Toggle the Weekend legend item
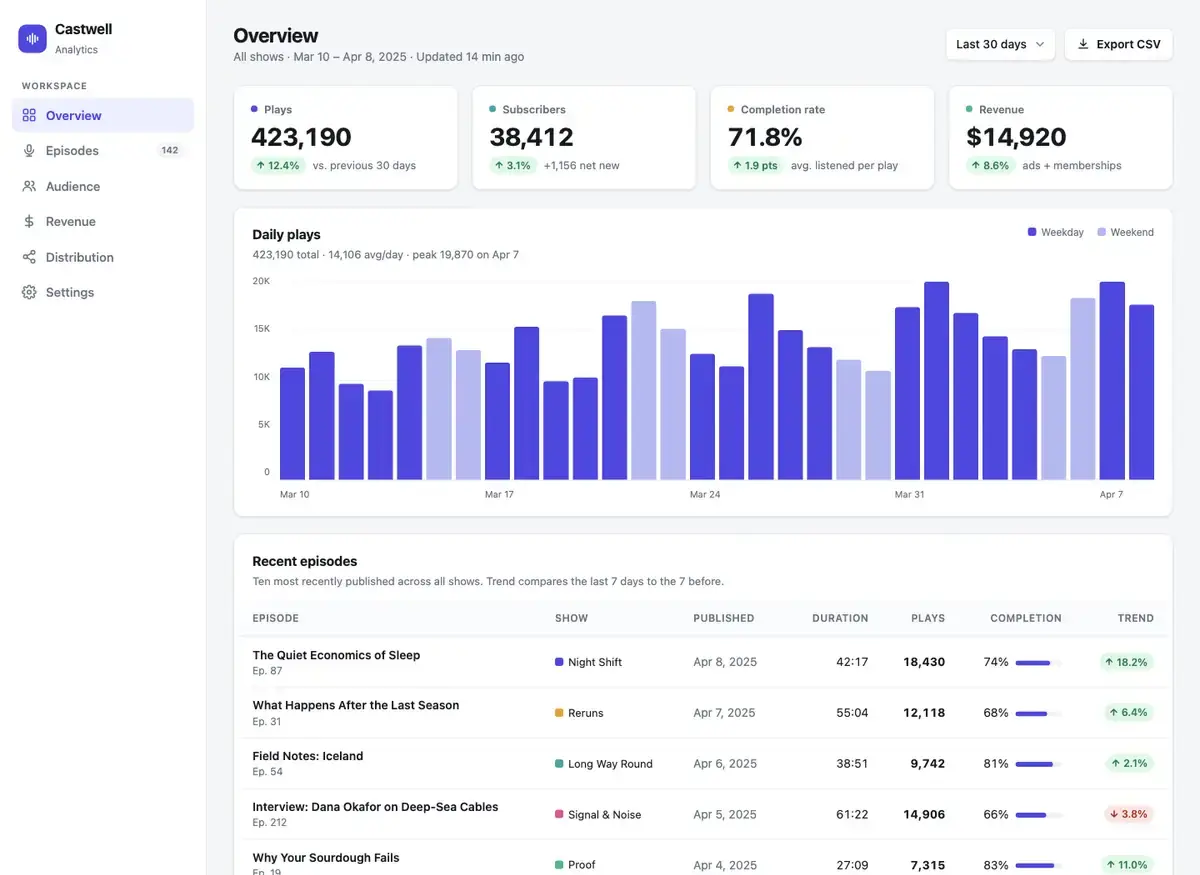Screen dimensions: 1200x875 tap(1125, 232)
